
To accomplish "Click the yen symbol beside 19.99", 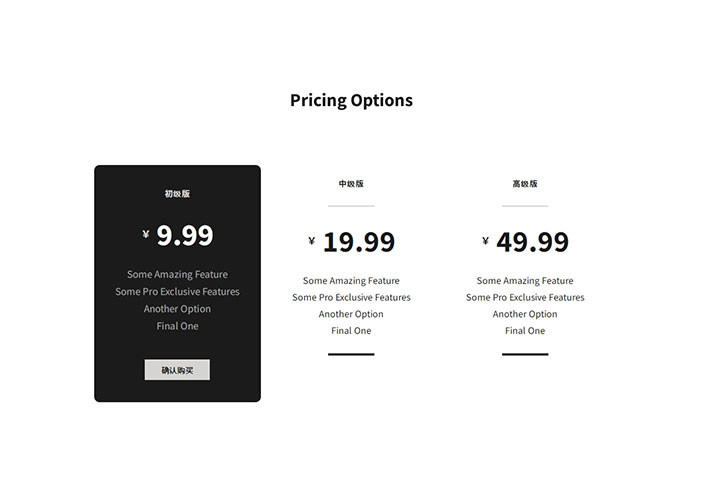I will point(312,241).
